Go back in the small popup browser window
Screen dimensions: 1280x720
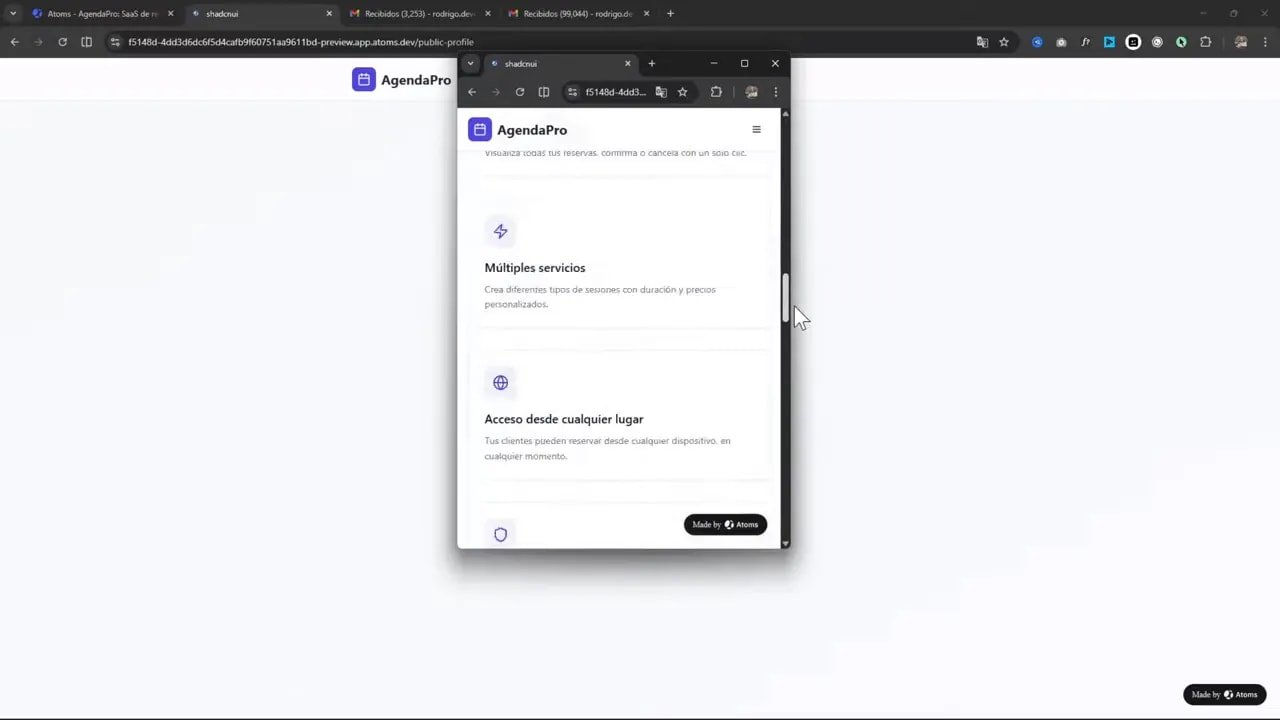tap(472, 92)
